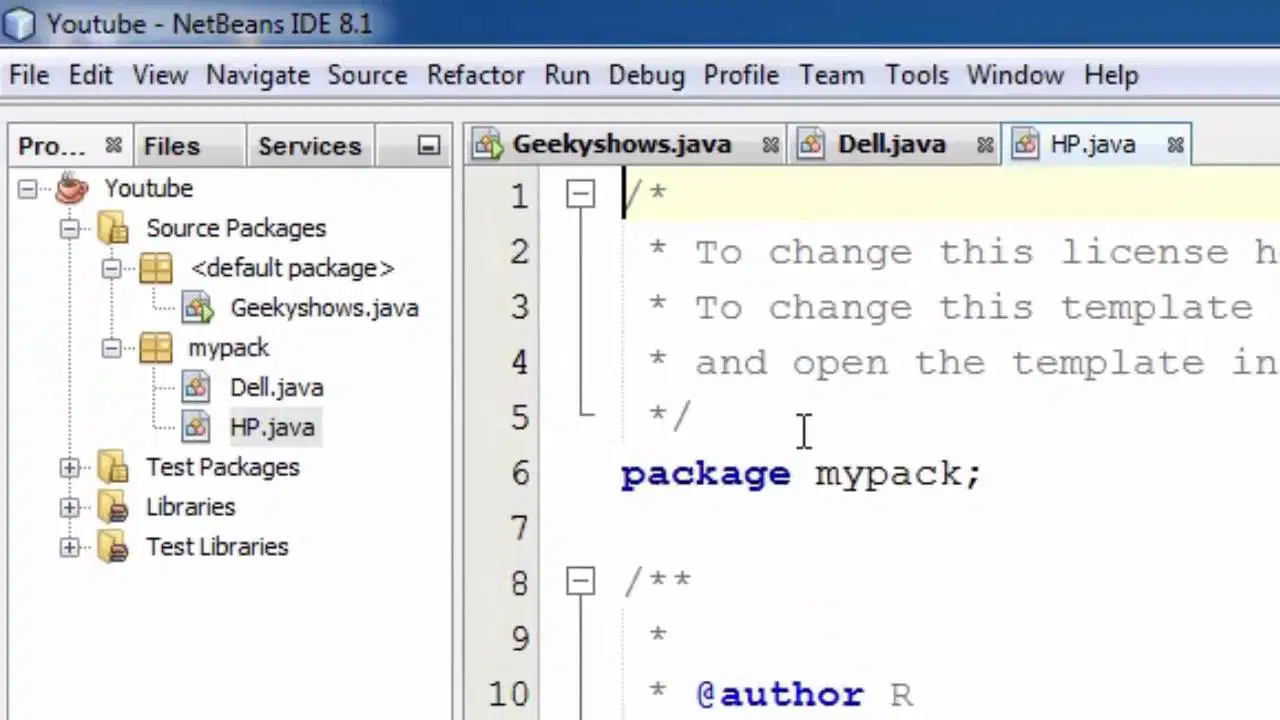The width and height of the screenshot is (1280, 720).
Task: Click the Youtube project coffee cup icon
Action: click(x=72, y=188)
